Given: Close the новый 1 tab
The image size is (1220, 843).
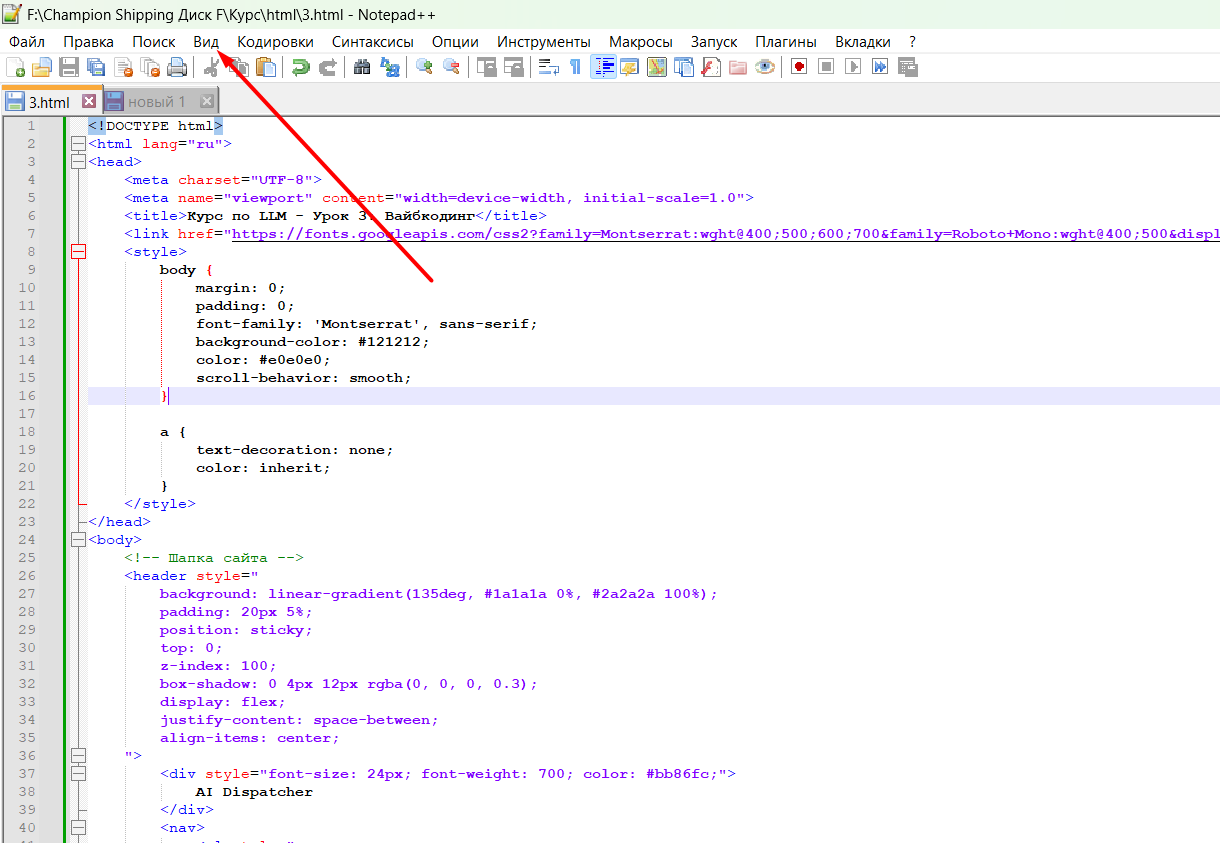Looking at the screenshot, I should [x=207, y=101].
